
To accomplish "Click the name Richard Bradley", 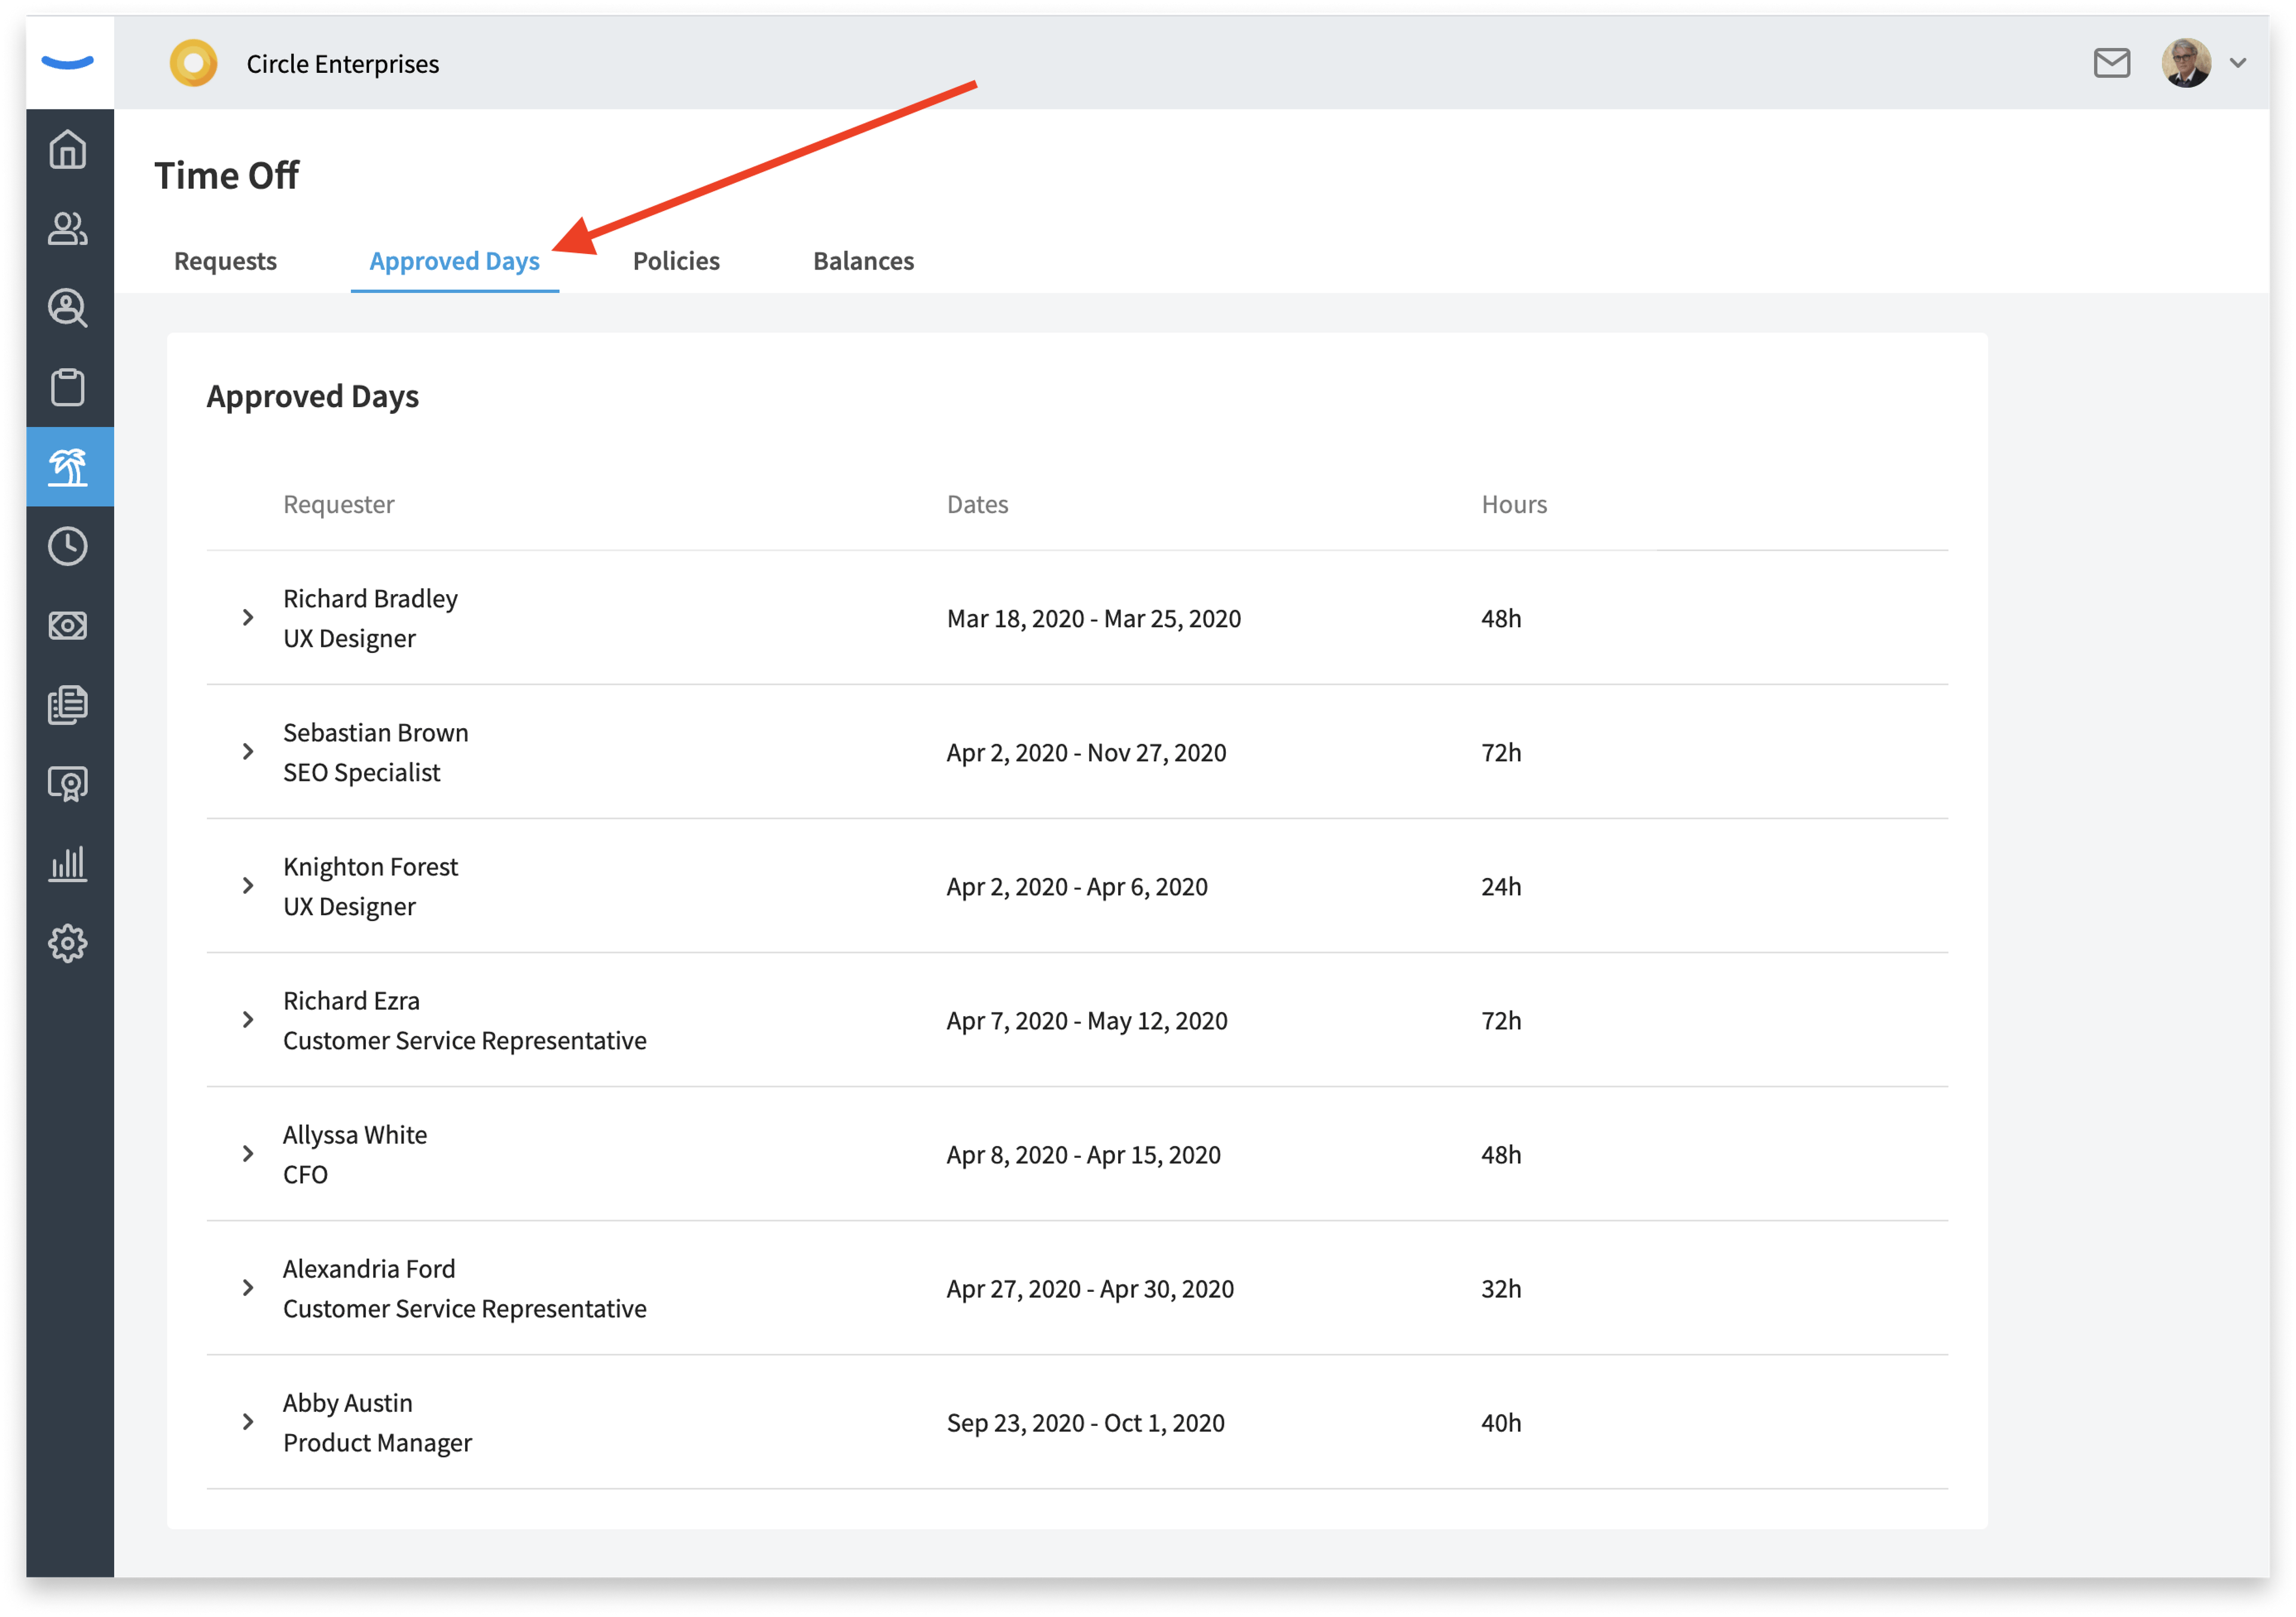I will pos(370,598).
